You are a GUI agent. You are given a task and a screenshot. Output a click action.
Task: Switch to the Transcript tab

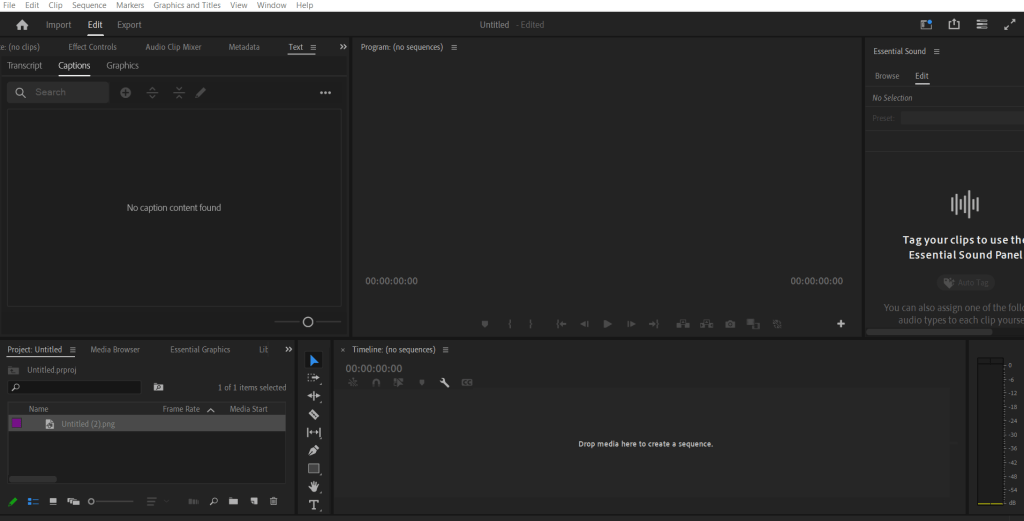point(25,66)
